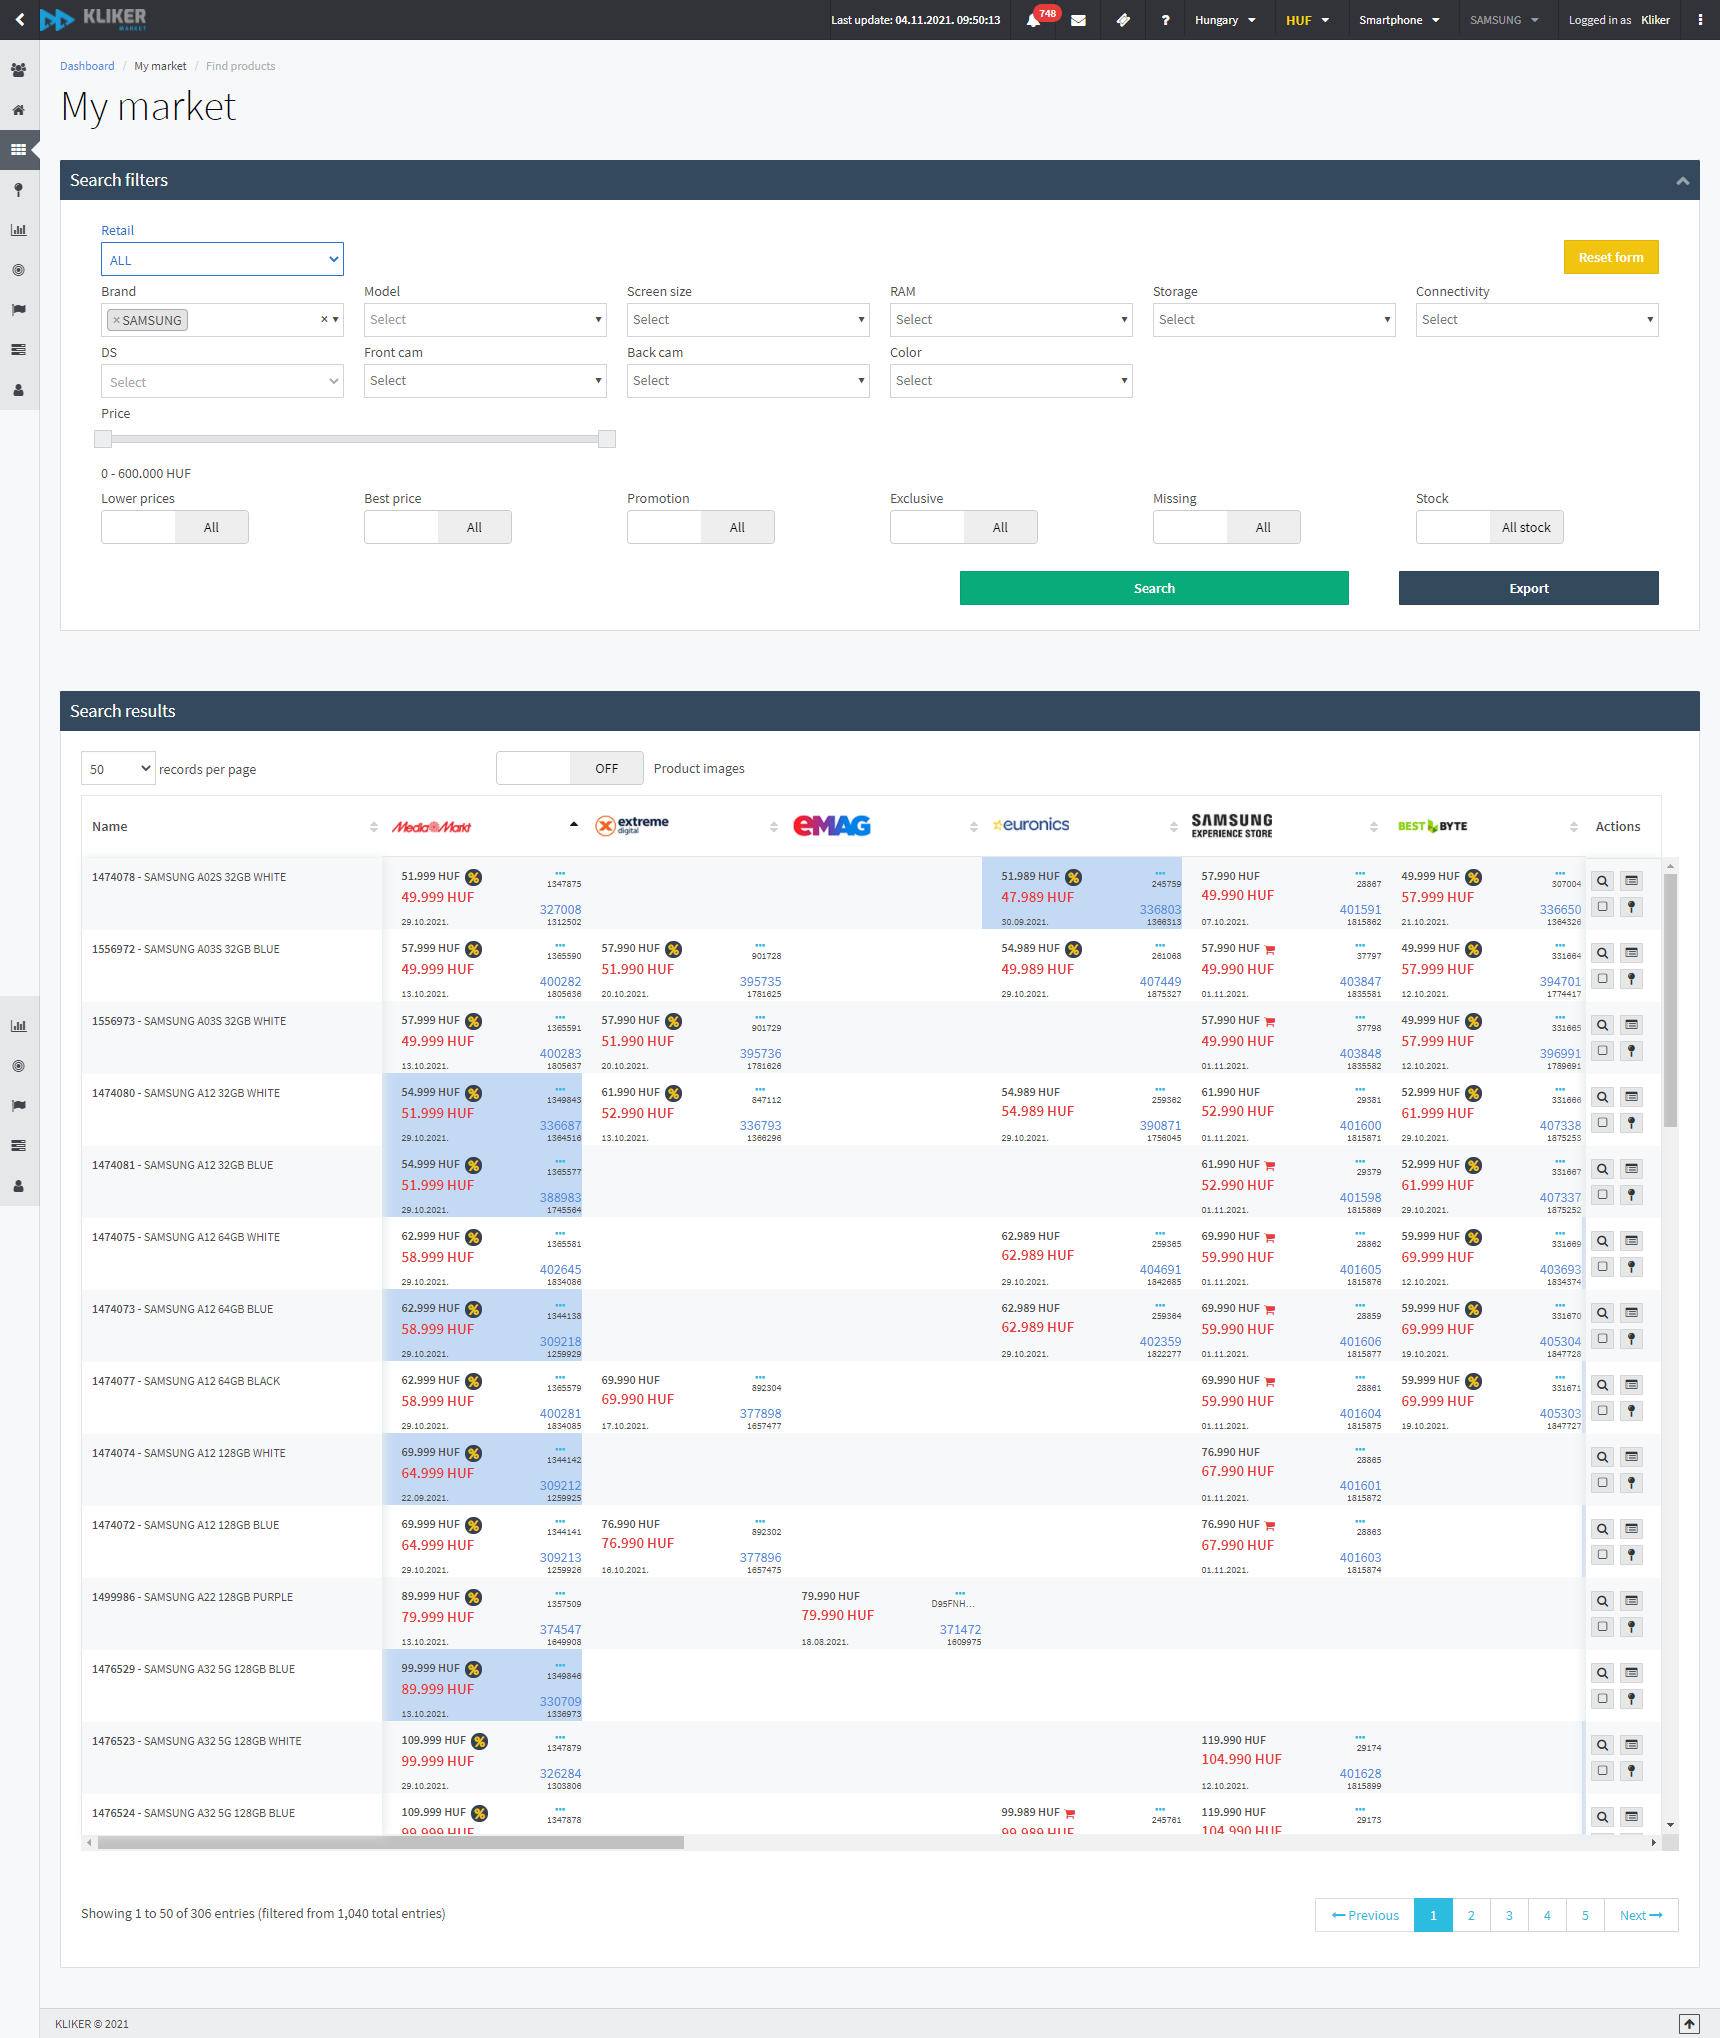
Task: Open the Dashboard breadcrumb link
Action: pyautogui.click(x=87, y=66)
